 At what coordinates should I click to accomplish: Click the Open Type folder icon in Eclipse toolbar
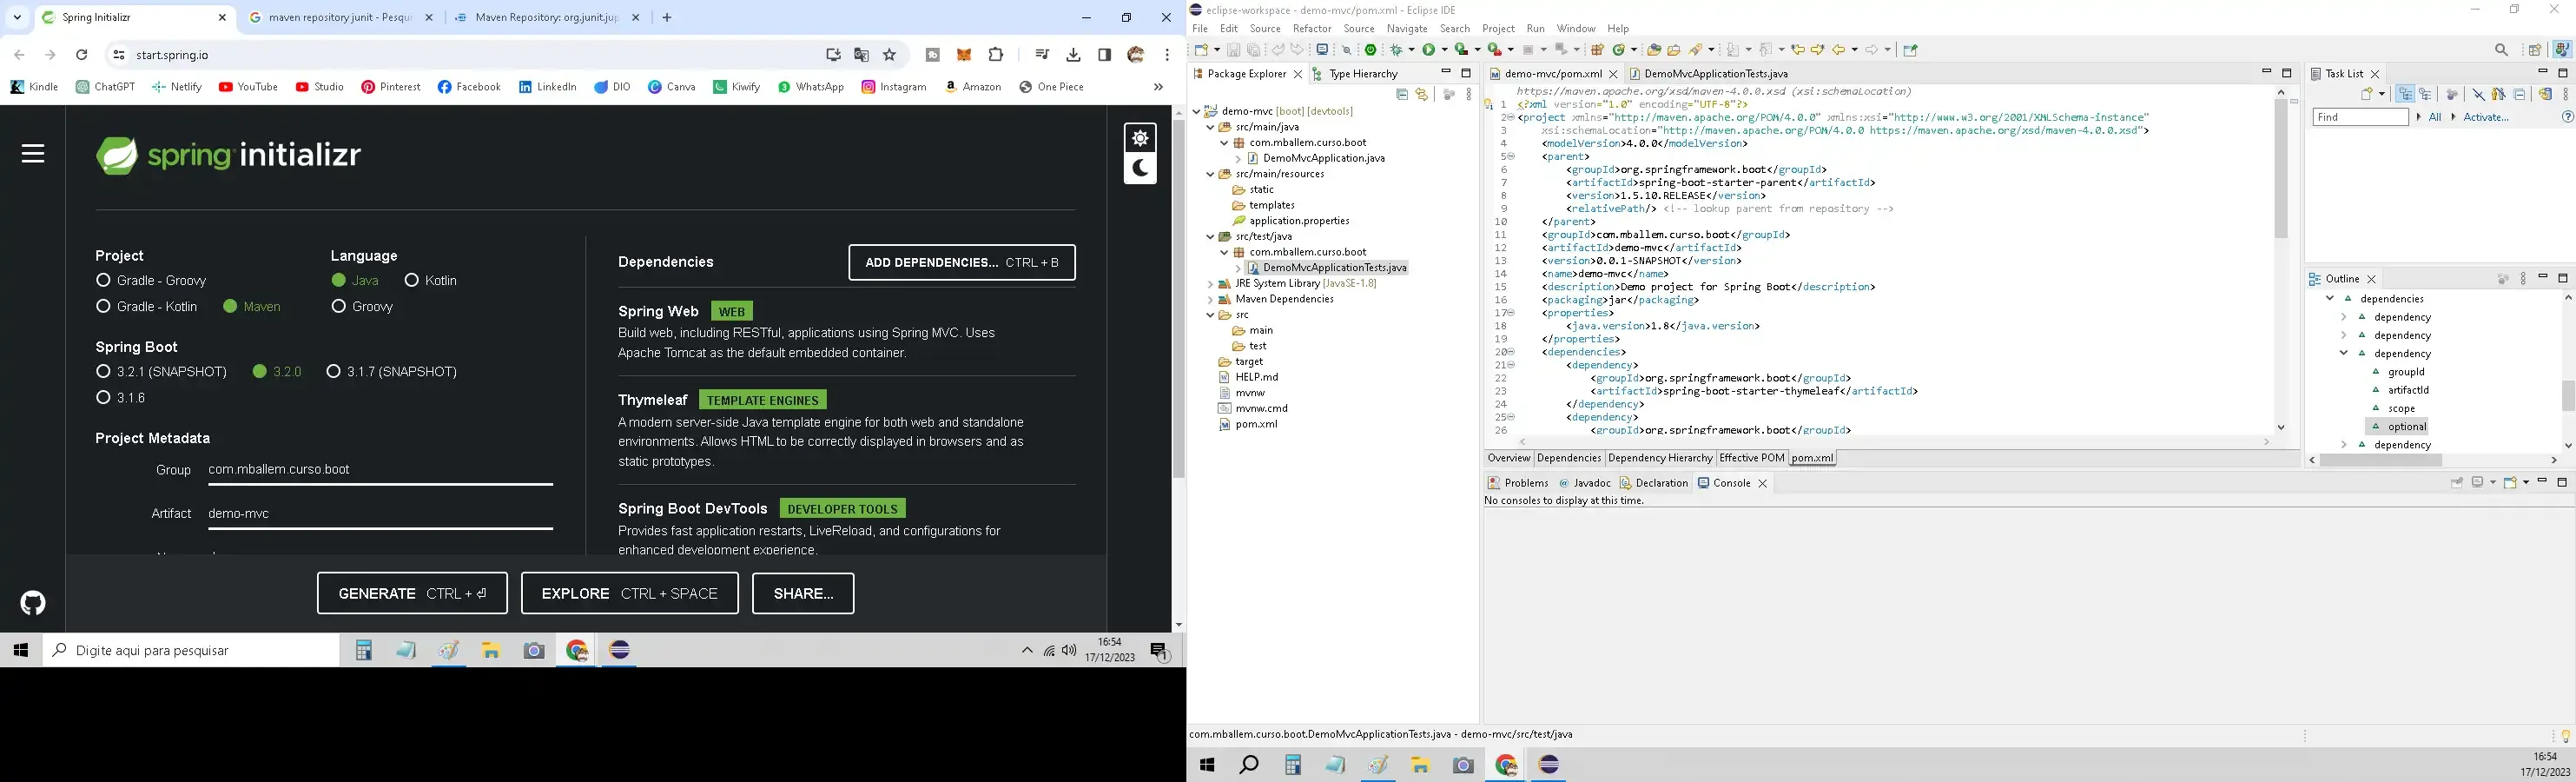click(x=1654, y=50)
